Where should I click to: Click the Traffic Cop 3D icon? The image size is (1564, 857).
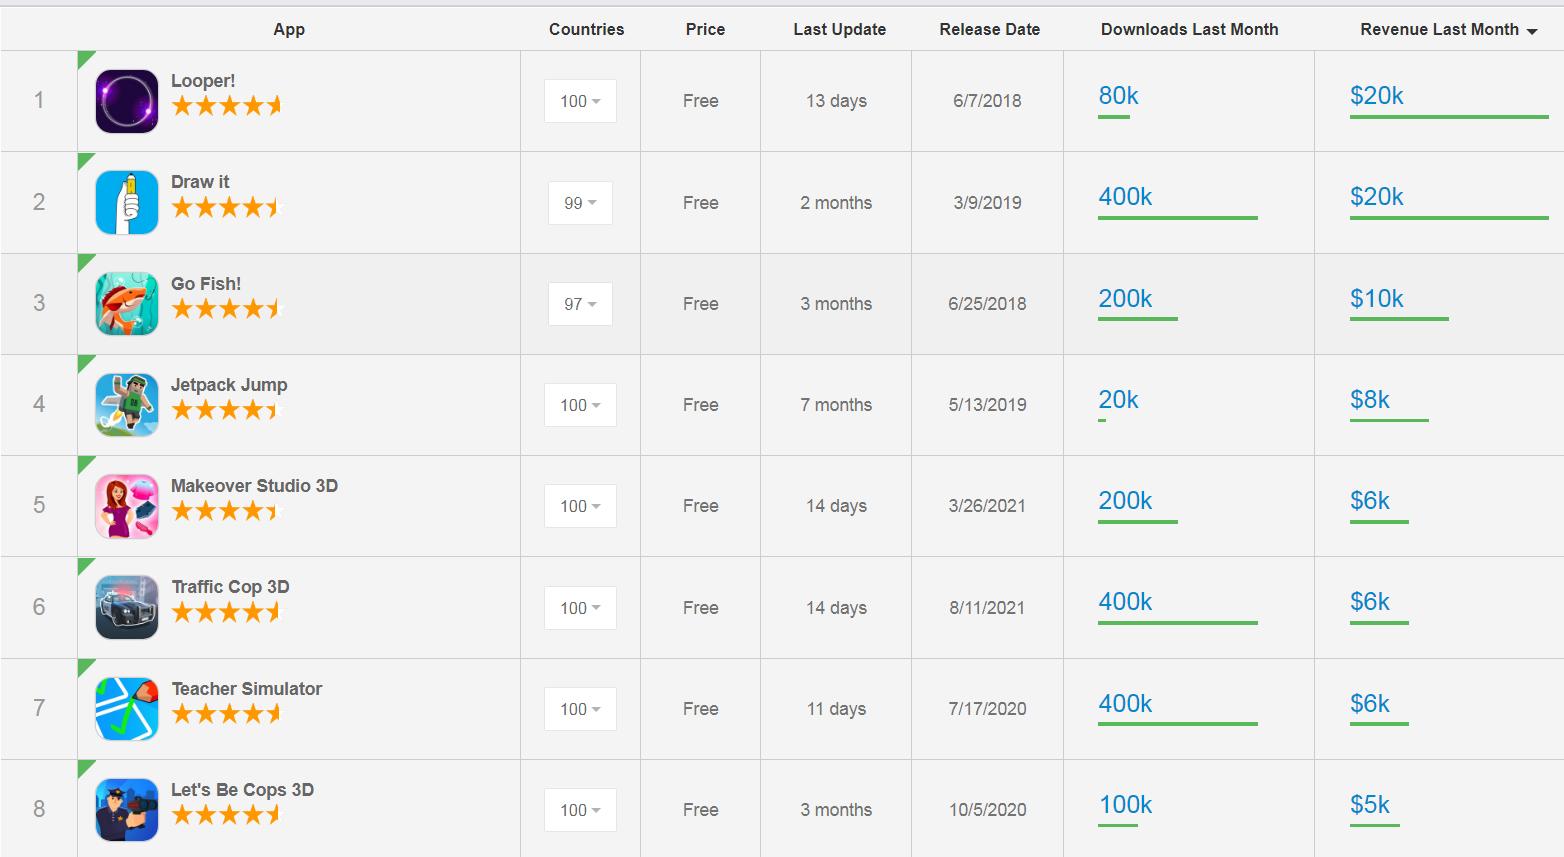(x=127, y=607)
